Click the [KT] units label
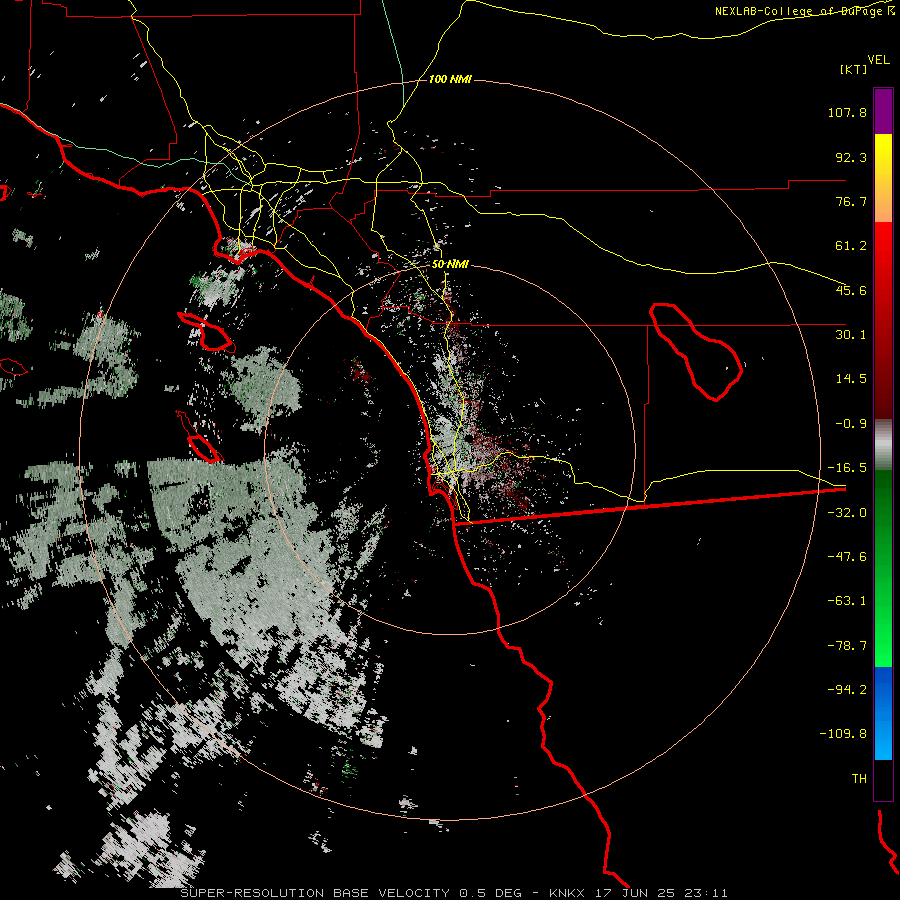The image size is (900, 900). click(853, 69)
